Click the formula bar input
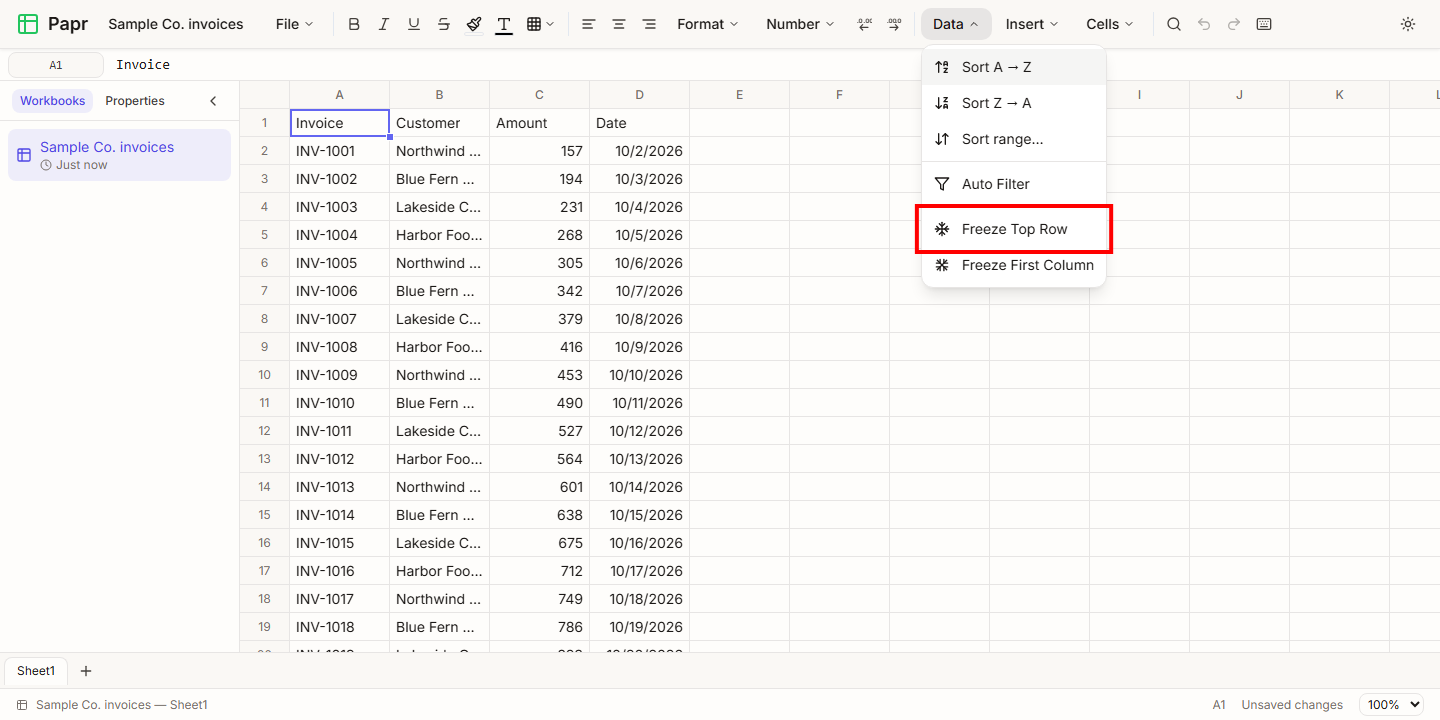The image size is (1440, 720). click(x=772, y=65)
